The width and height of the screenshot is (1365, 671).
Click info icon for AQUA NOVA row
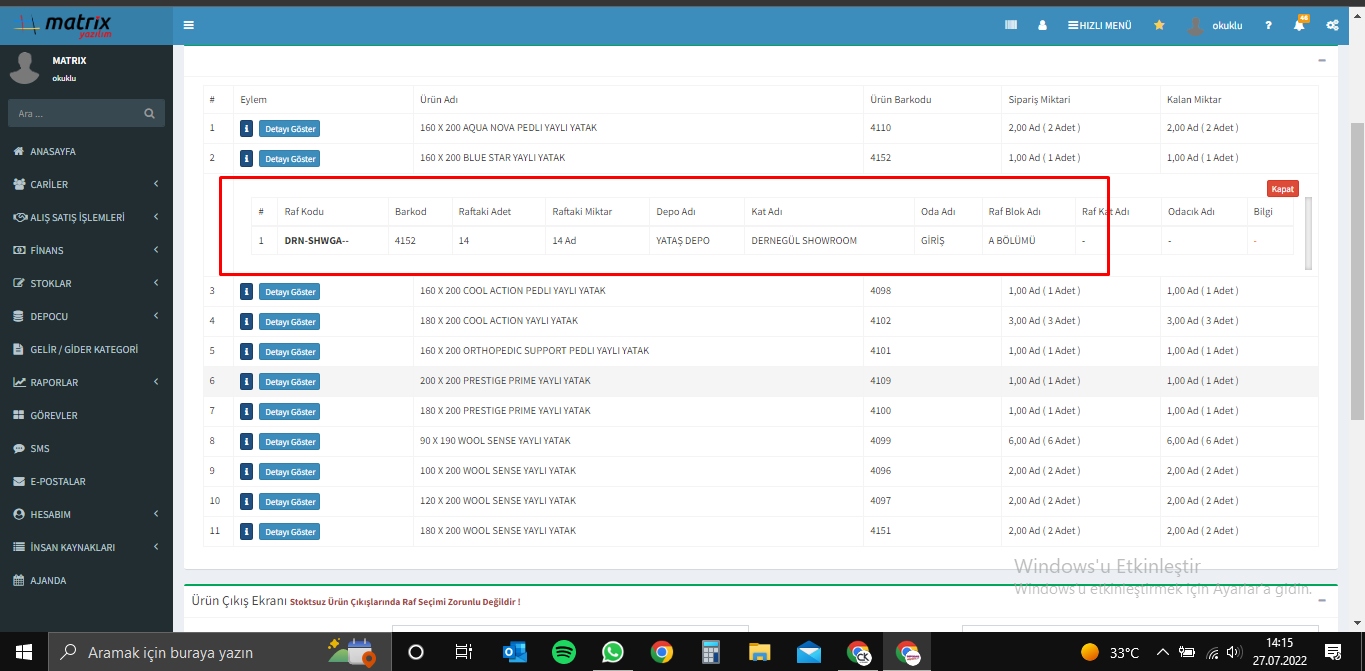tap(246, 129)
